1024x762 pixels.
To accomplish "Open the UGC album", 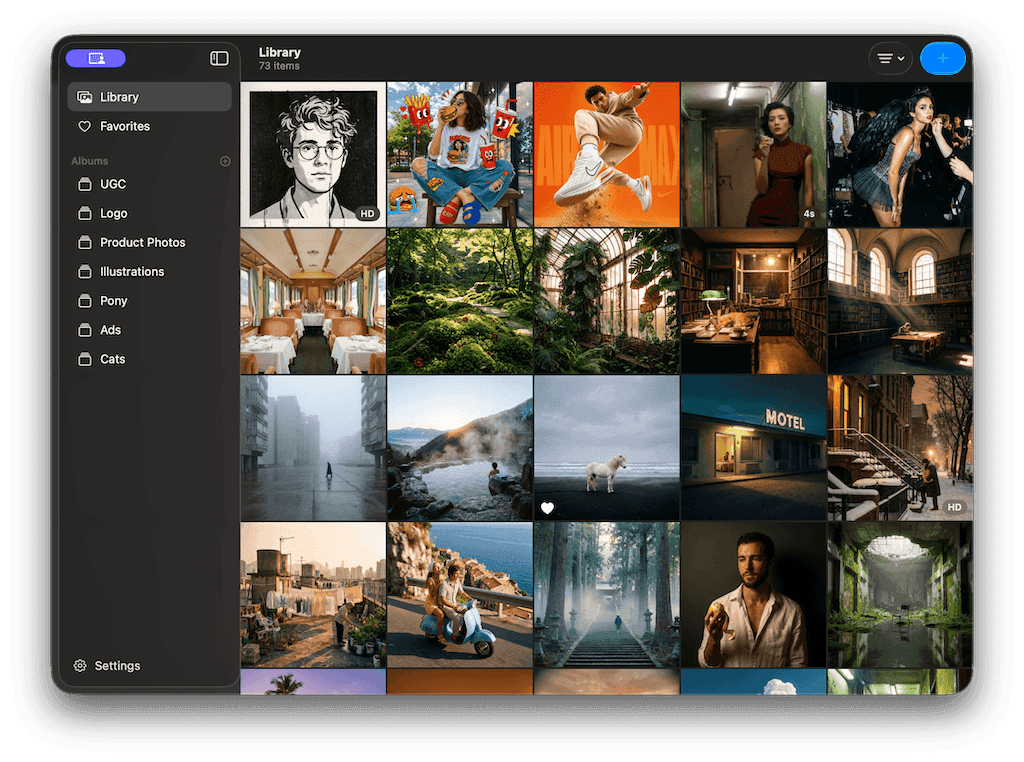I will (150, 184).
